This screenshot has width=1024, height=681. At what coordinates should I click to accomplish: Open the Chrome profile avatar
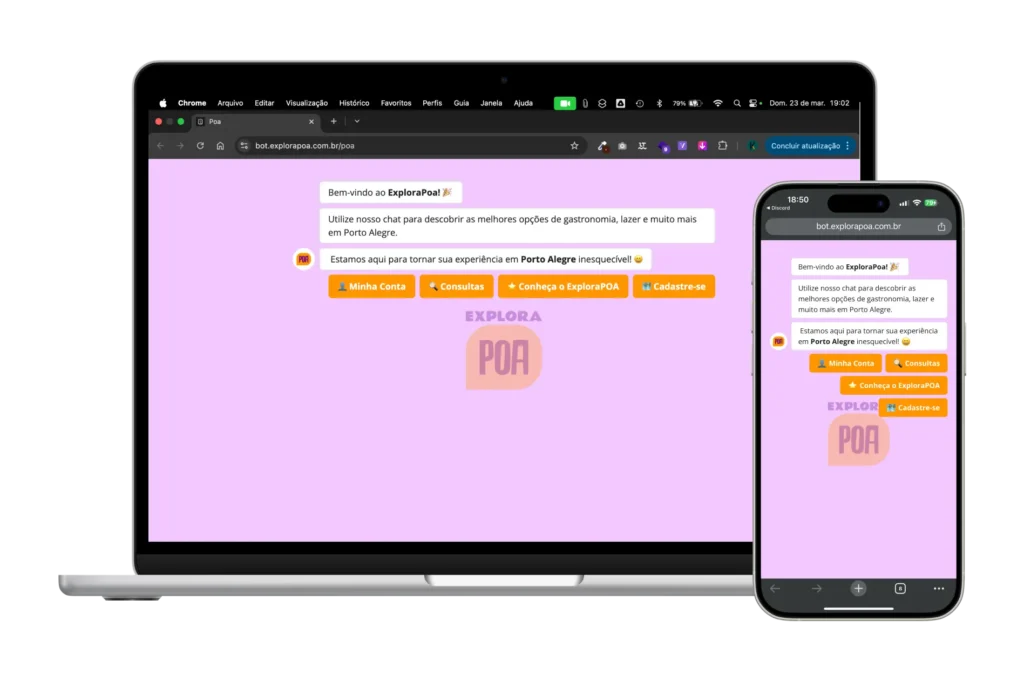(x=752, y=146)
